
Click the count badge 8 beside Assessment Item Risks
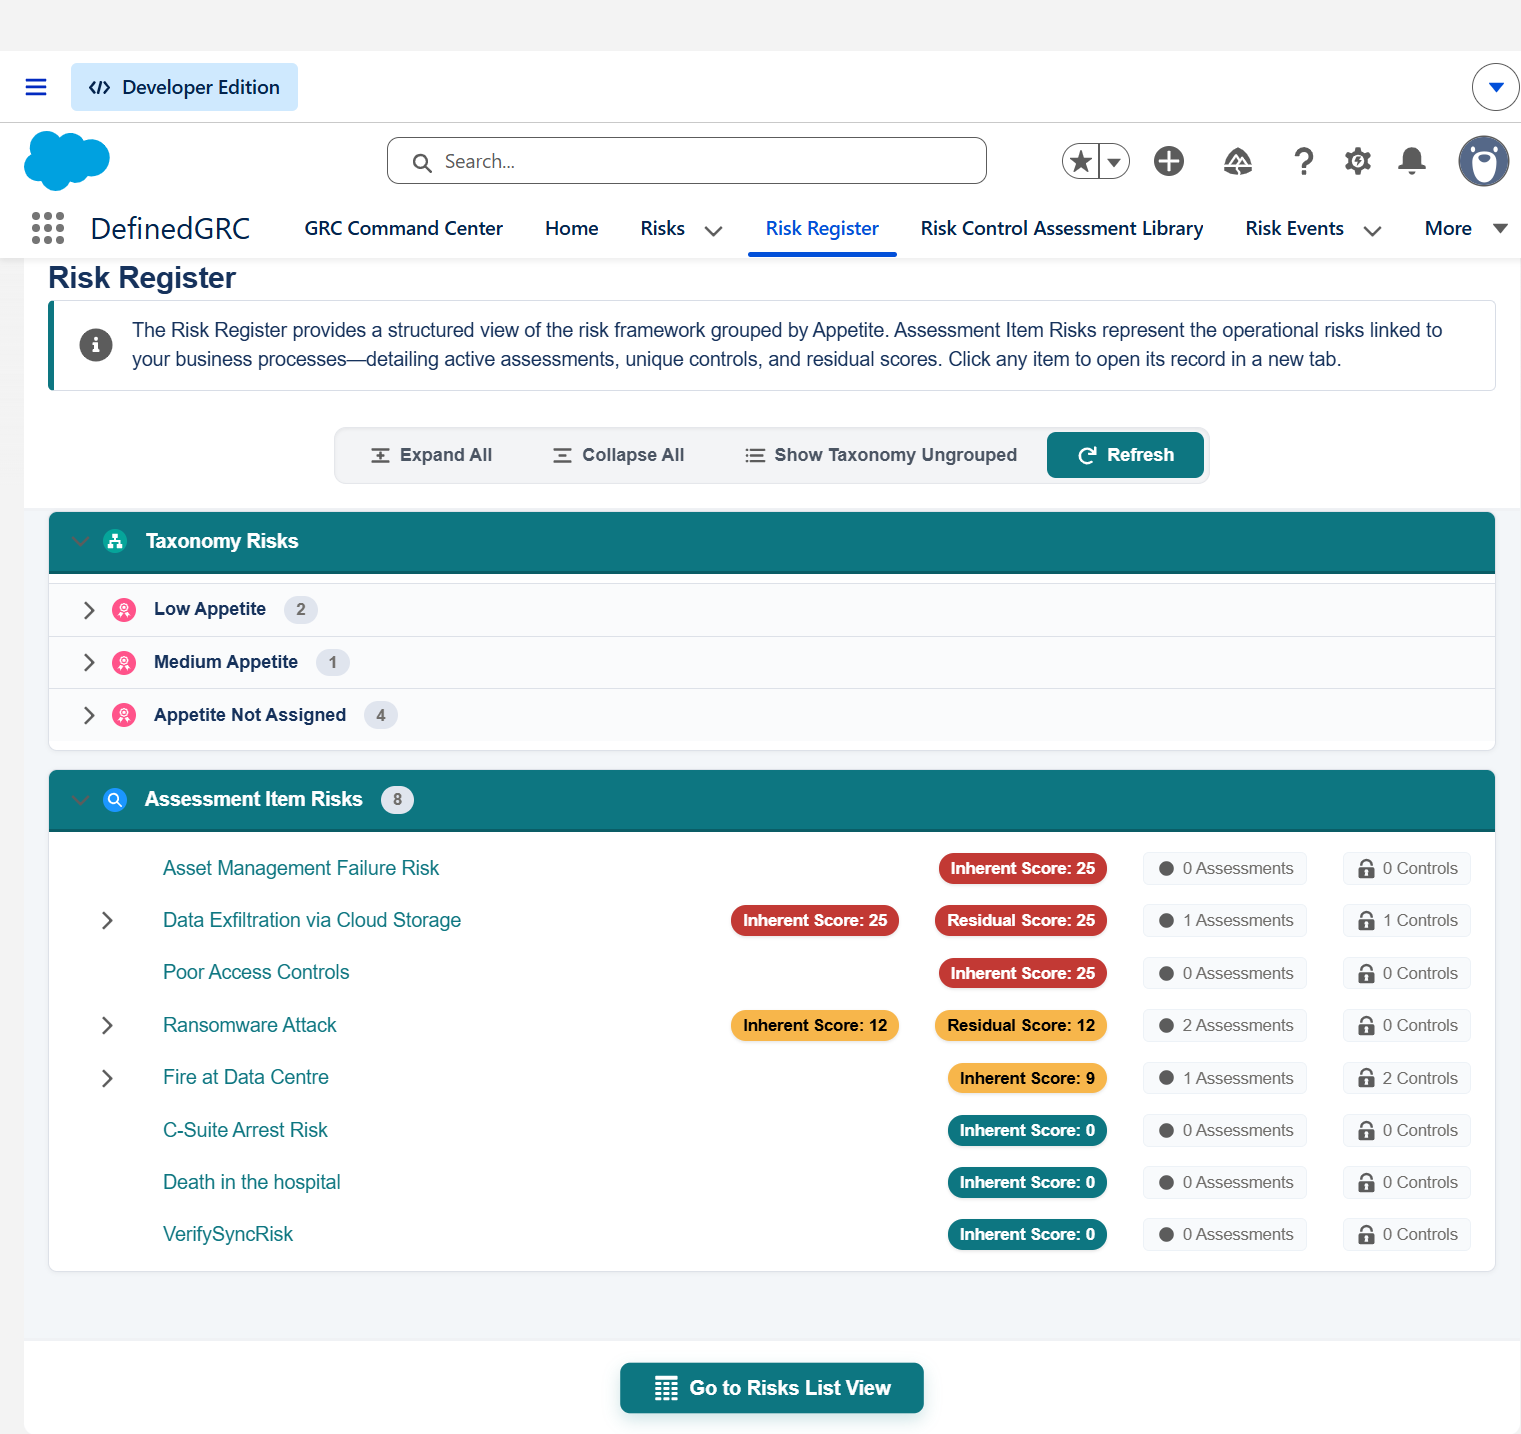[397, 799]
